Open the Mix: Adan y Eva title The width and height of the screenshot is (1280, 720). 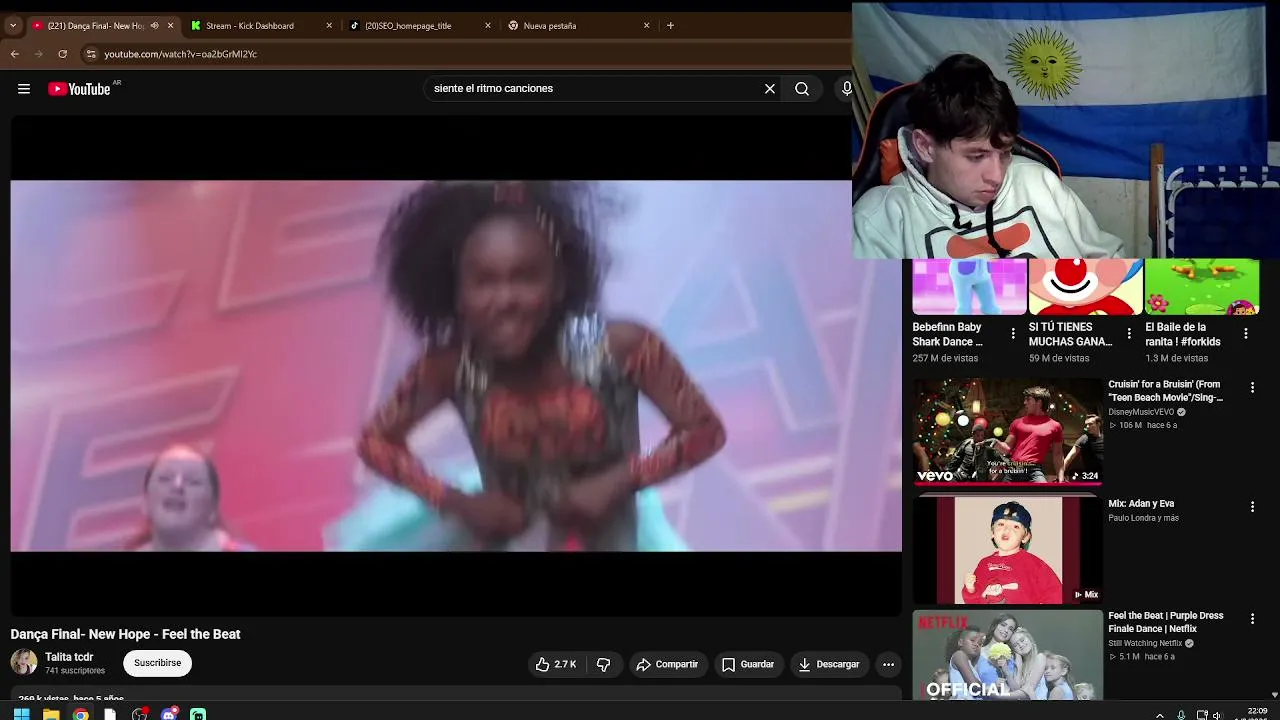click(x=1141, y=504)
